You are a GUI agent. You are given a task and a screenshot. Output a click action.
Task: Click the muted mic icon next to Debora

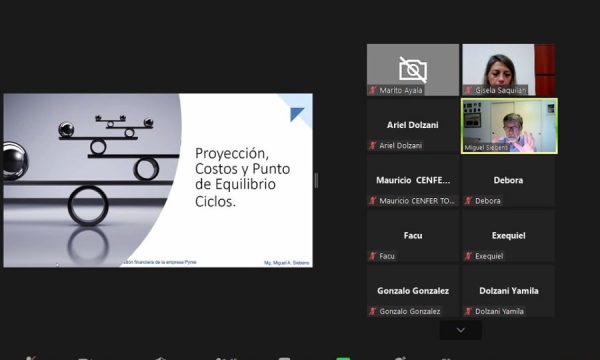[x=468, y=200]
